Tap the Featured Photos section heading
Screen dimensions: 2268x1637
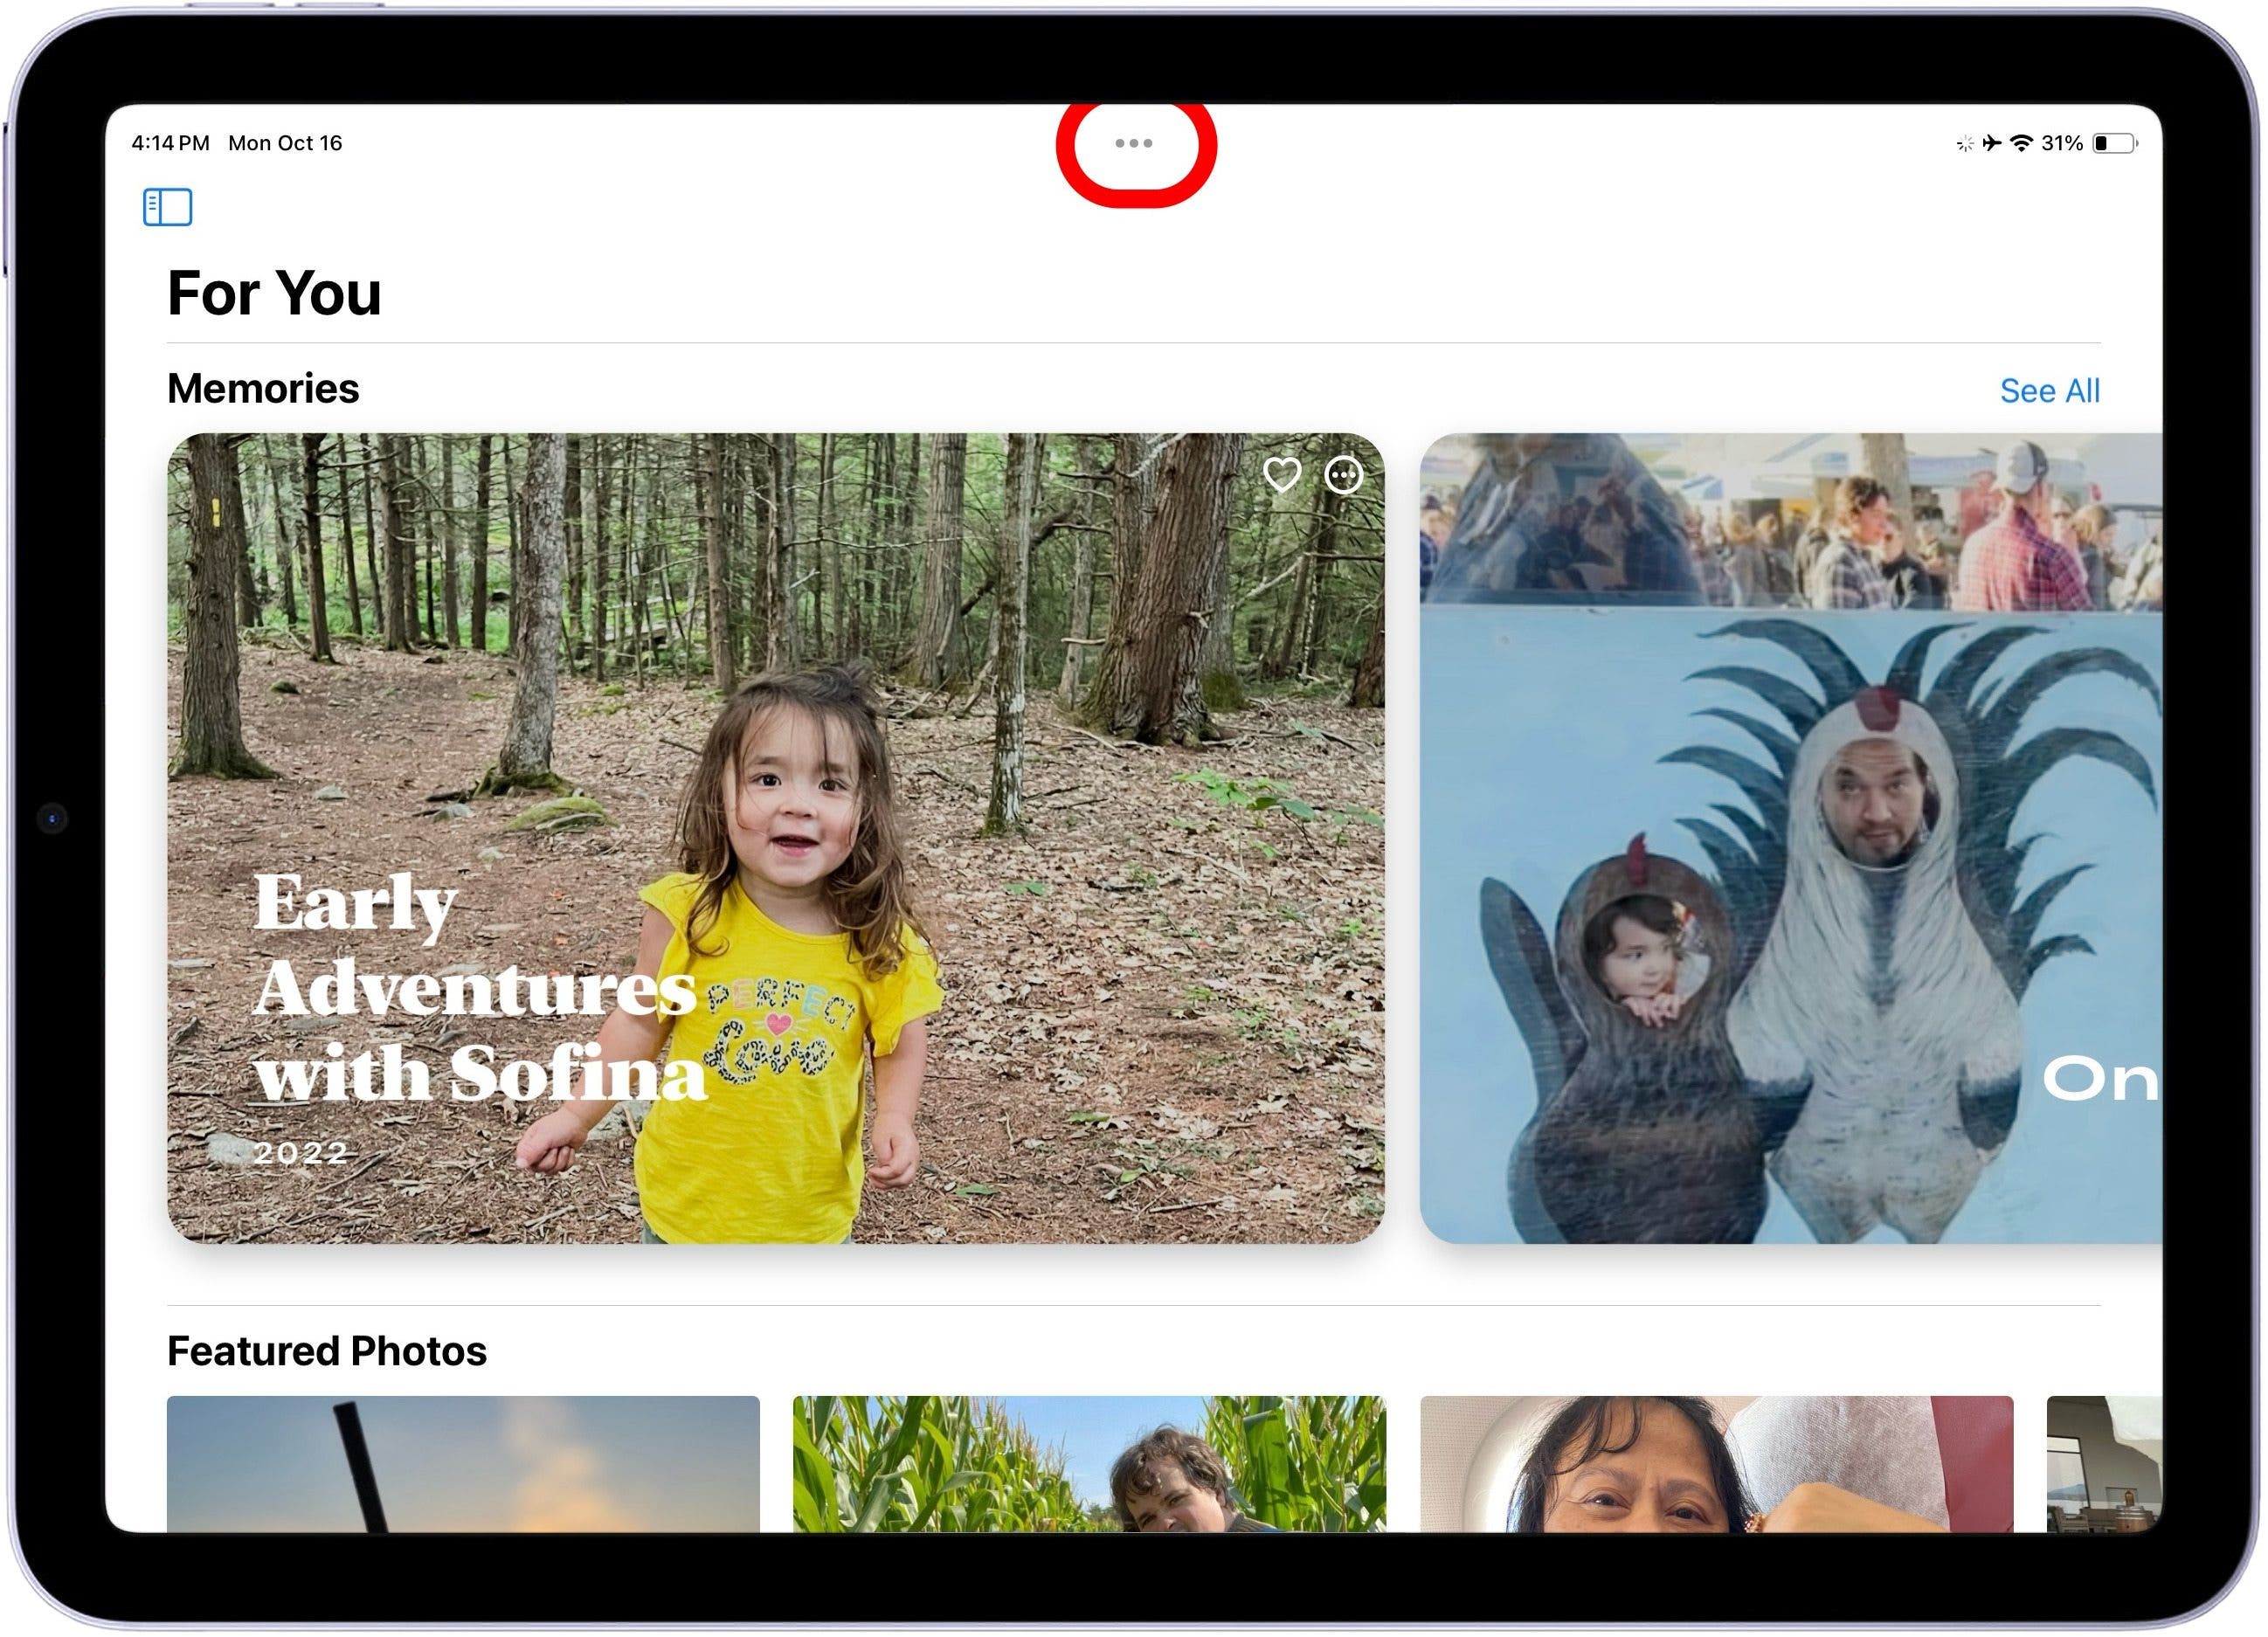[327, 1351]
